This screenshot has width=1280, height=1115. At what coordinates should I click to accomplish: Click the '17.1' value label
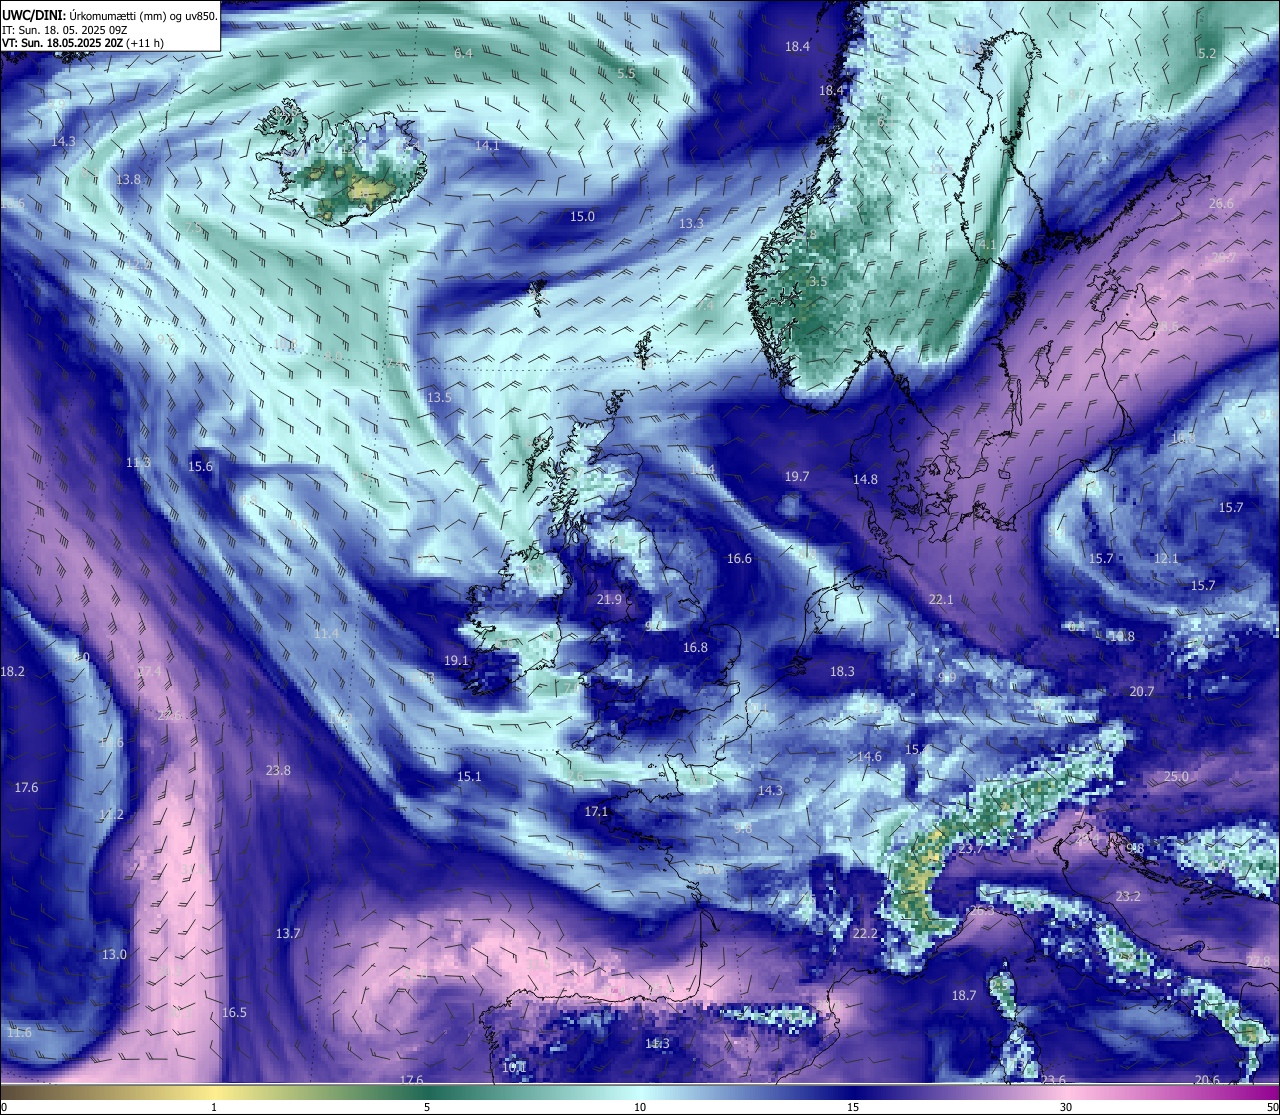coord(596,812)
